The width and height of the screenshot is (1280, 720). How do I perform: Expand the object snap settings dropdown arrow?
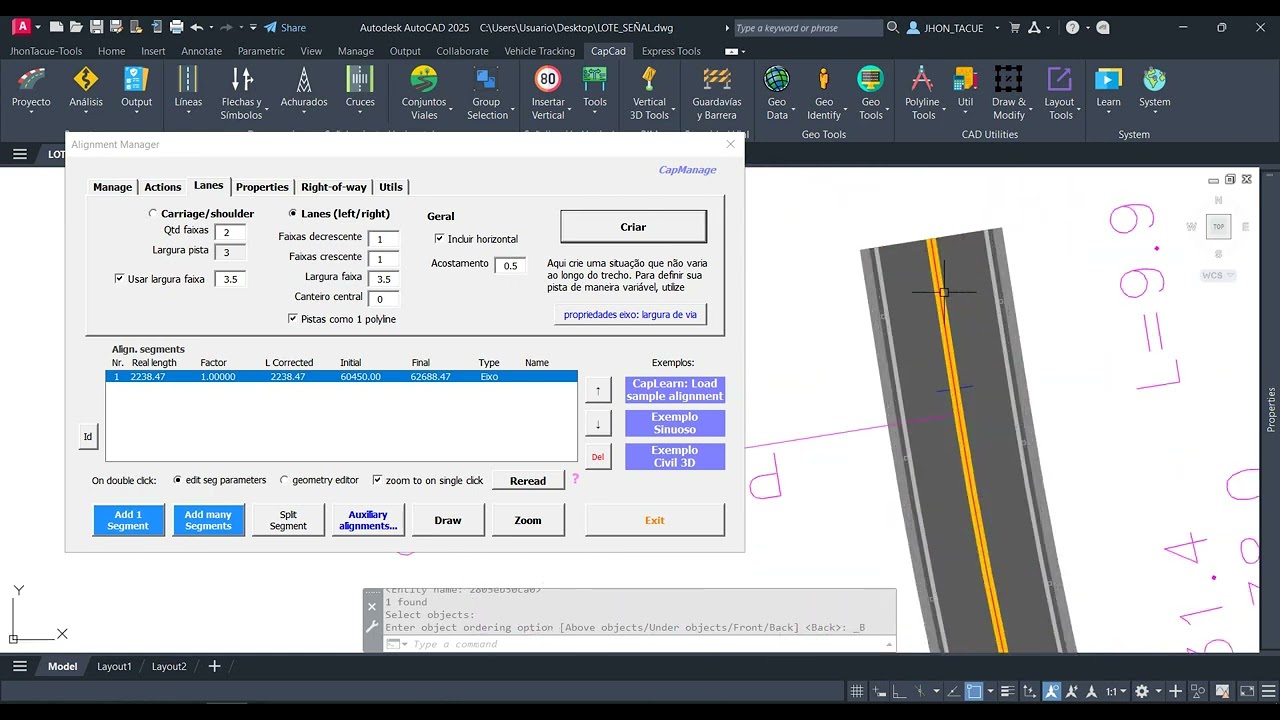pos(990,691)
